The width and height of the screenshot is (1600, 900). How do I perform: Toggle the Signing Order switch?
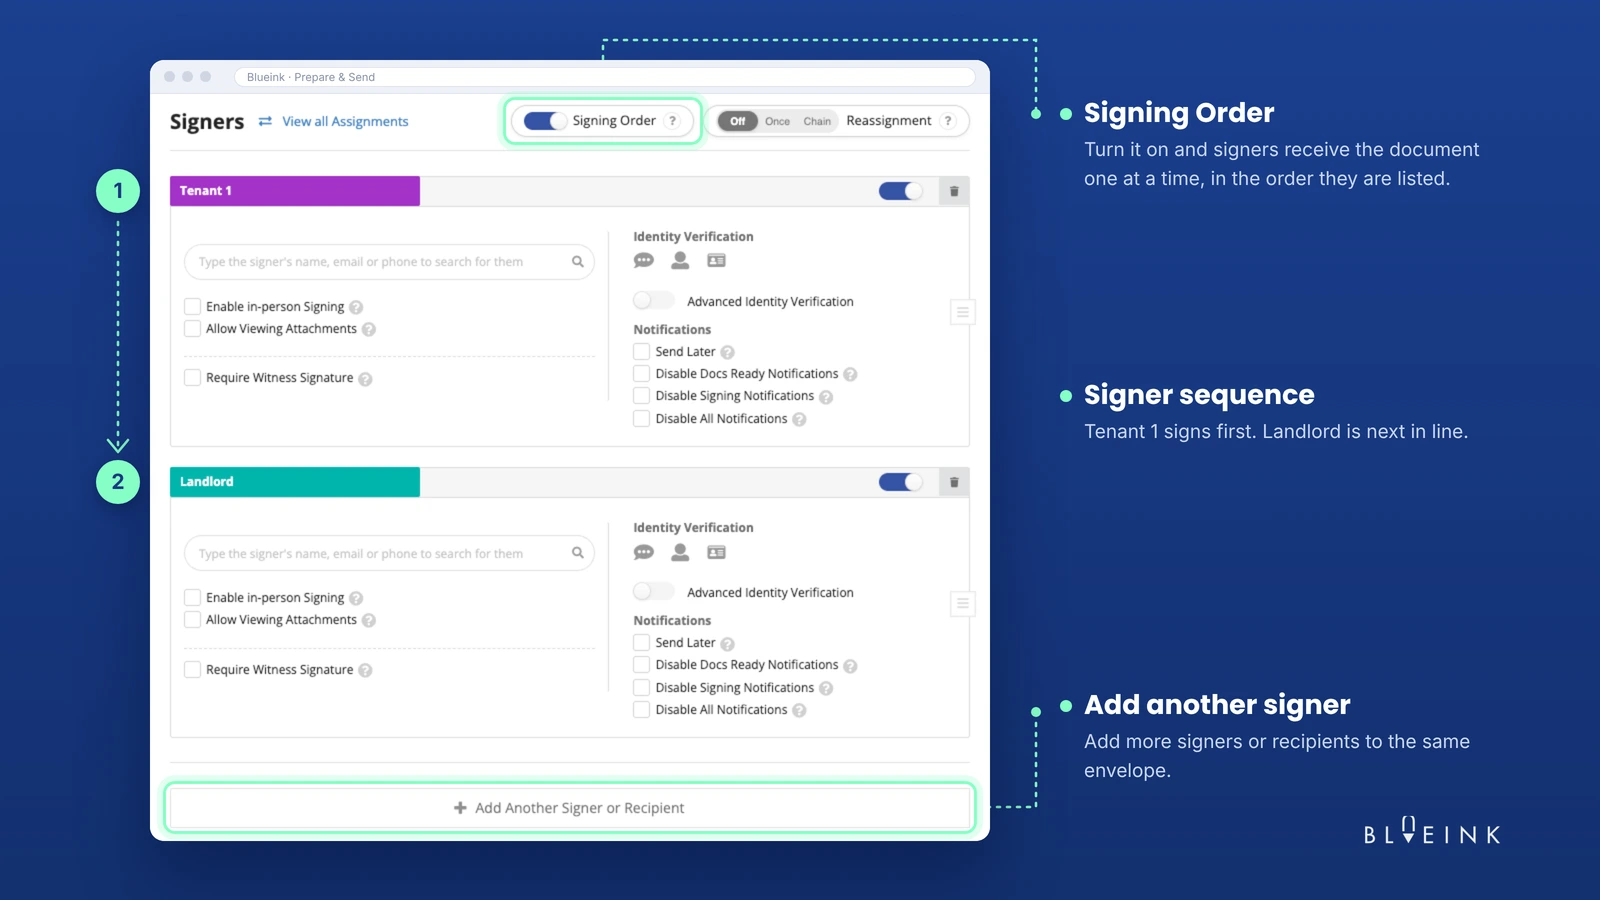coord(545,121)
